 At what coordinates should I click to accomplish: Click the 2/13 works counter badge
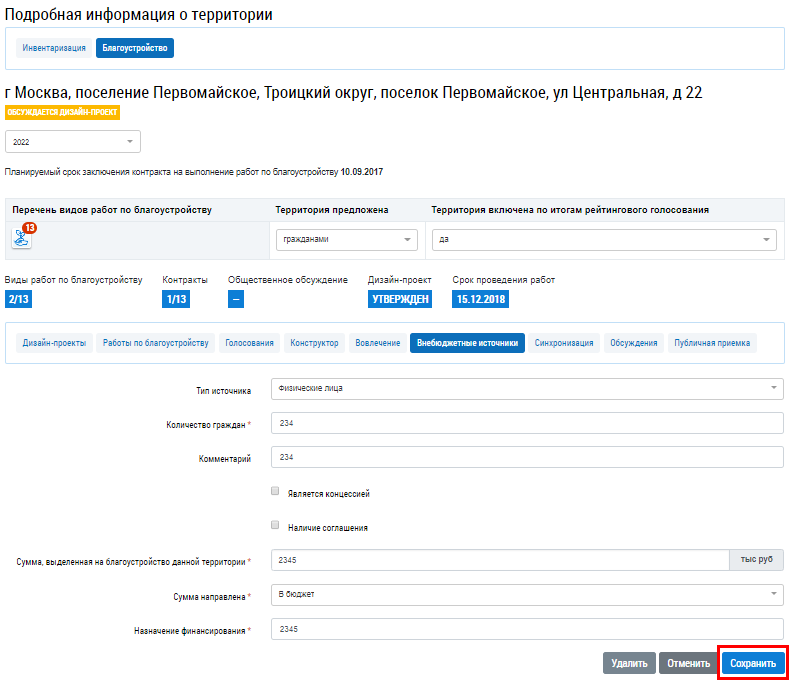(x=18, y=299)
